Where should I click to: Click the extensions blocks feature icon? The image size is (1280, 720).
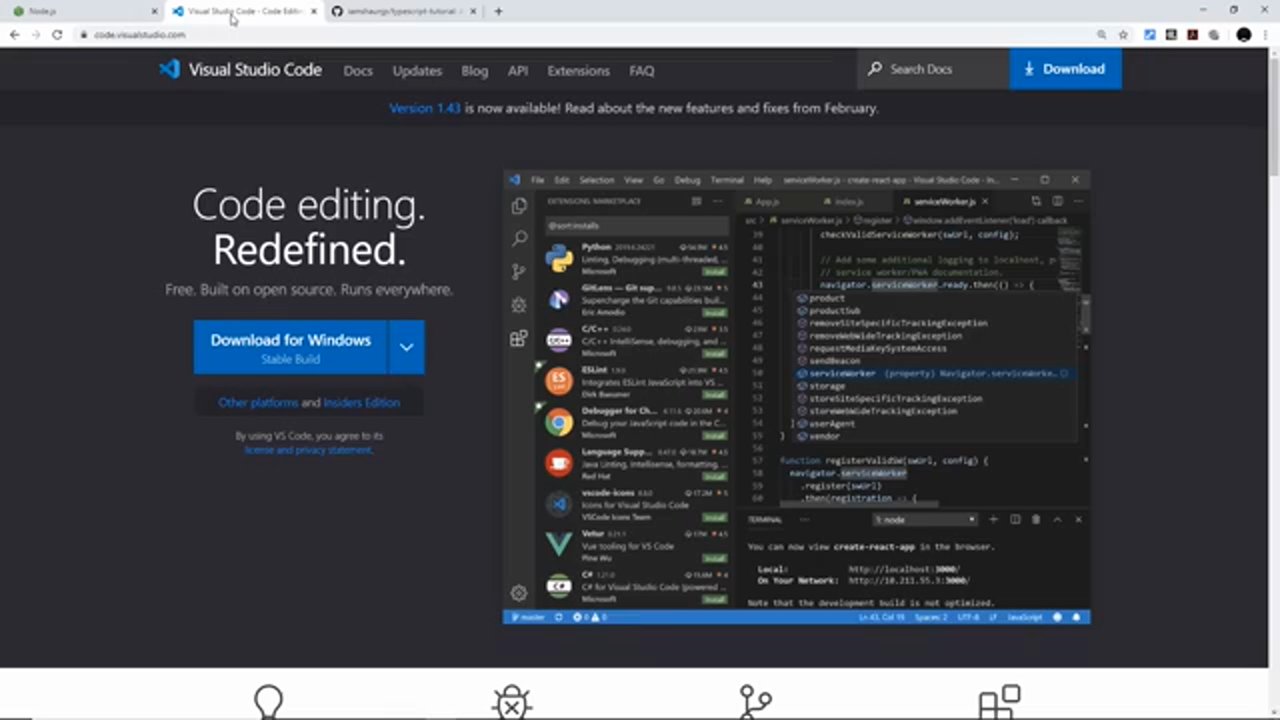[999, 702]
